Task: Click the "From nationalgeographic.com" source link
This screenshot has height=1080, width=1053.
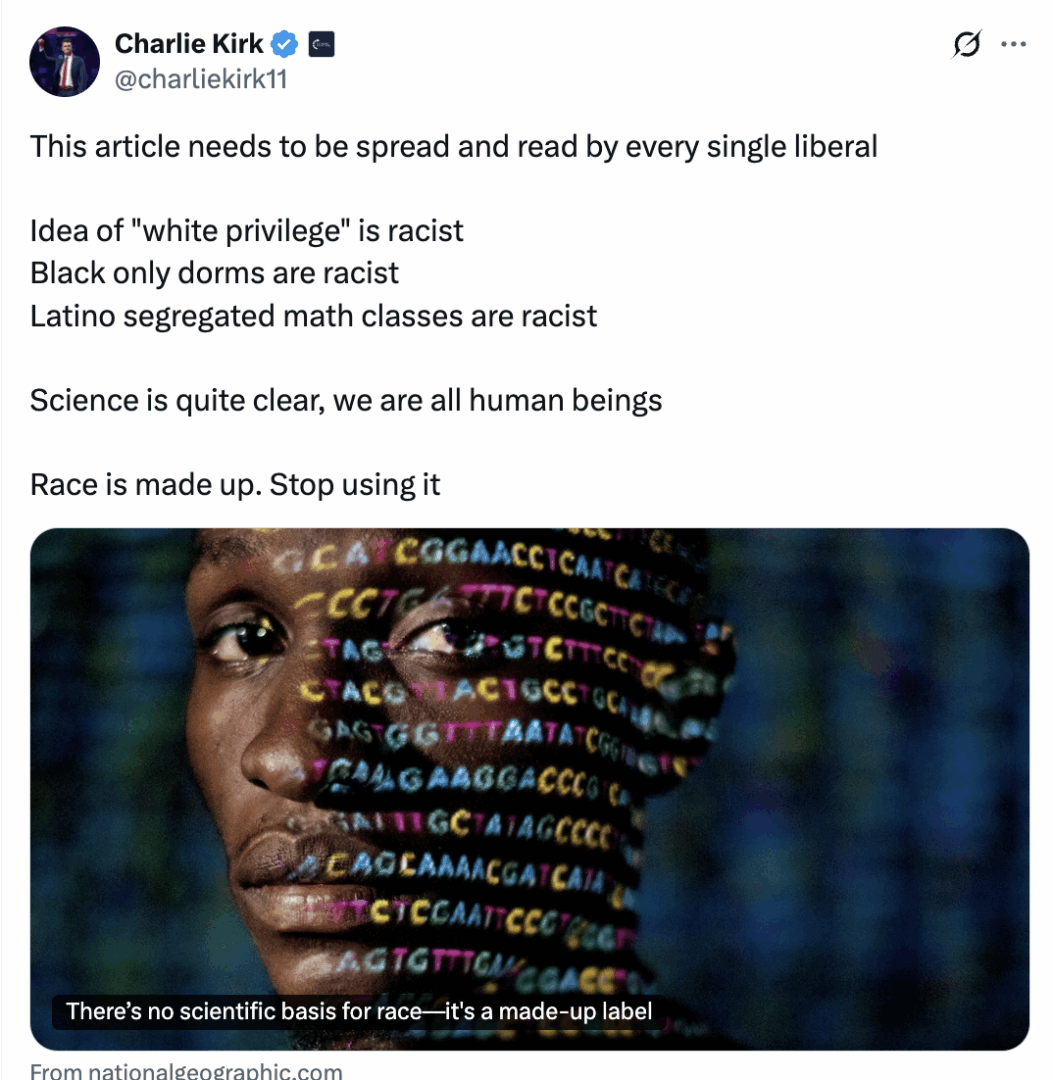Action: click(186, 1071)
